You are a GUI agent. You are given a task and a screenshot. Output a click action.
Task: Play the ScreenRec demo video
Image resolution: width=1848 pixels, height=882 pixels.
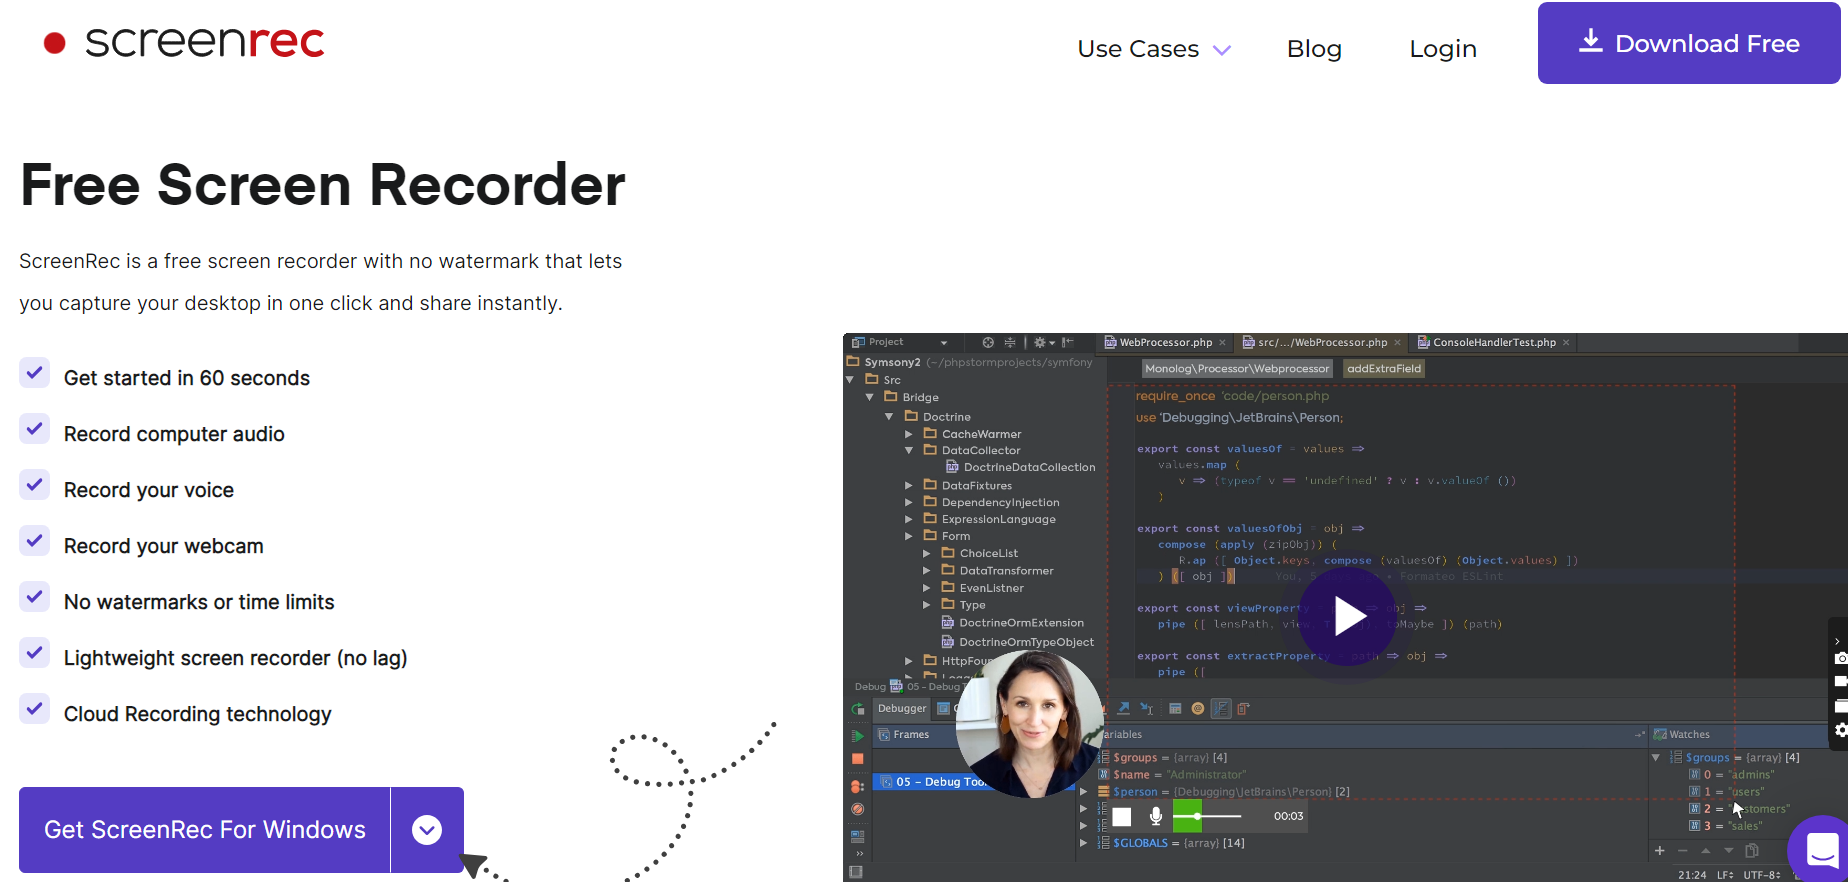[1348, 616]
